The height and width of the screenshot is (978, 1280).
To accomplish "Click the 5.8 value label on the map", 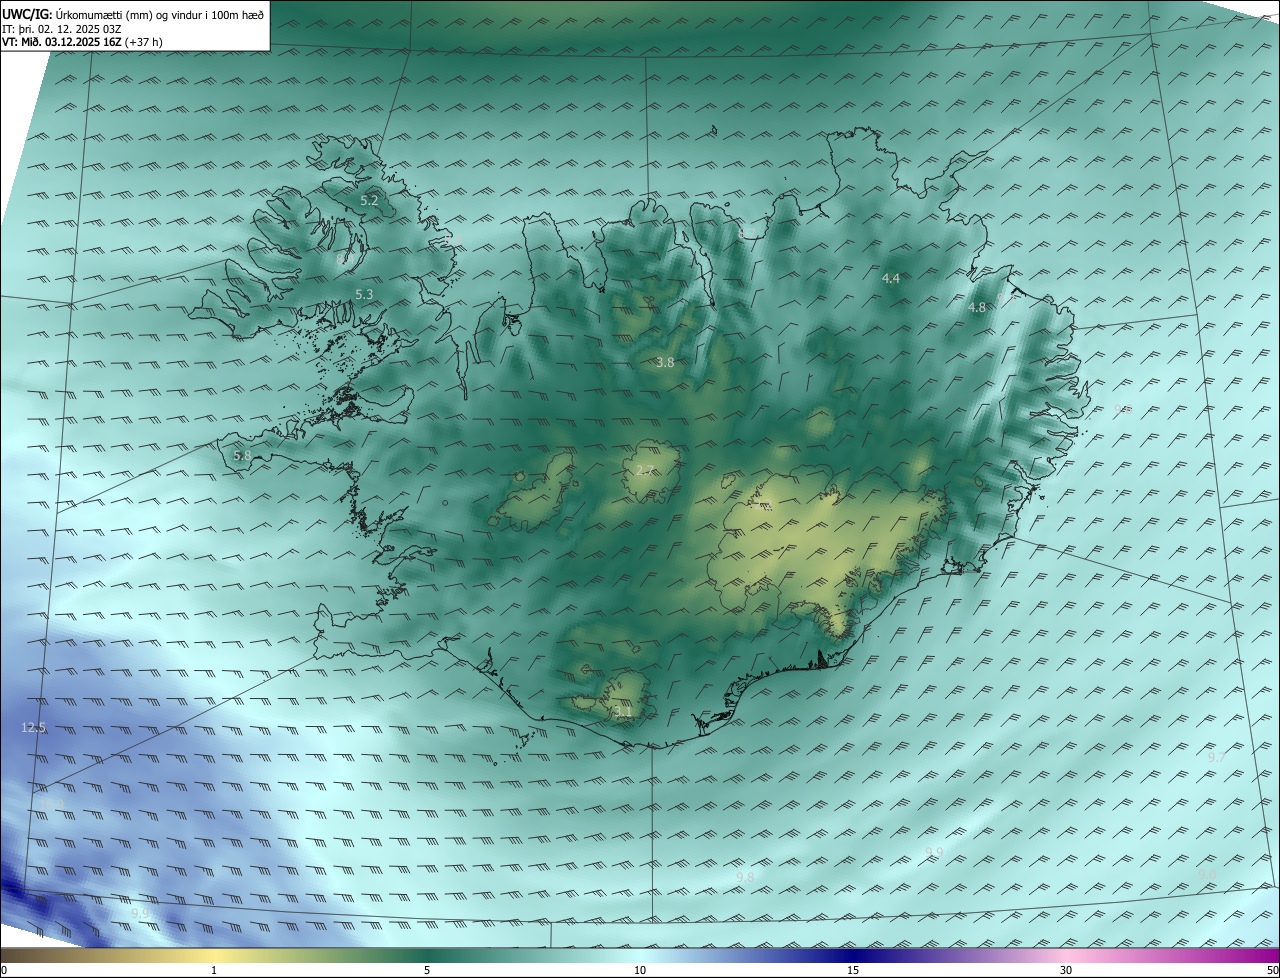I will tap(242, 456).
